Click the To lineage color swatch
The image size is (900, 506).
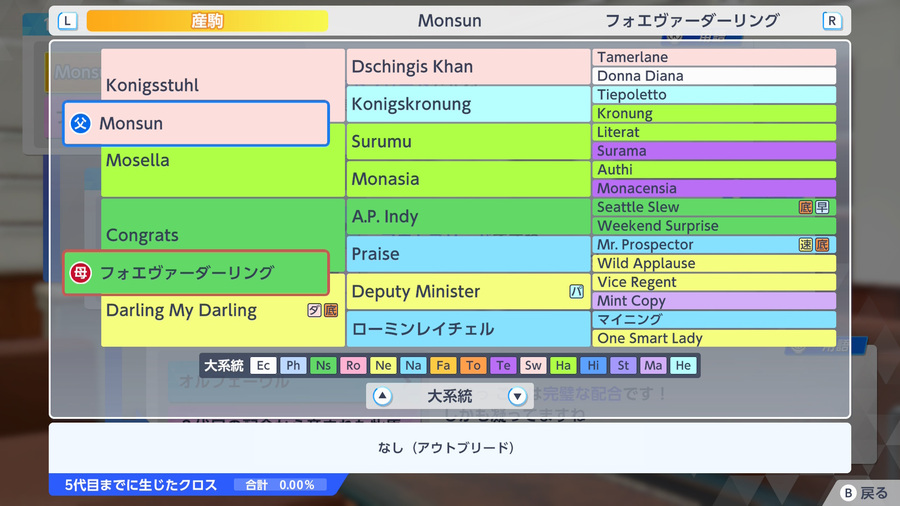[x=473, y=365]
